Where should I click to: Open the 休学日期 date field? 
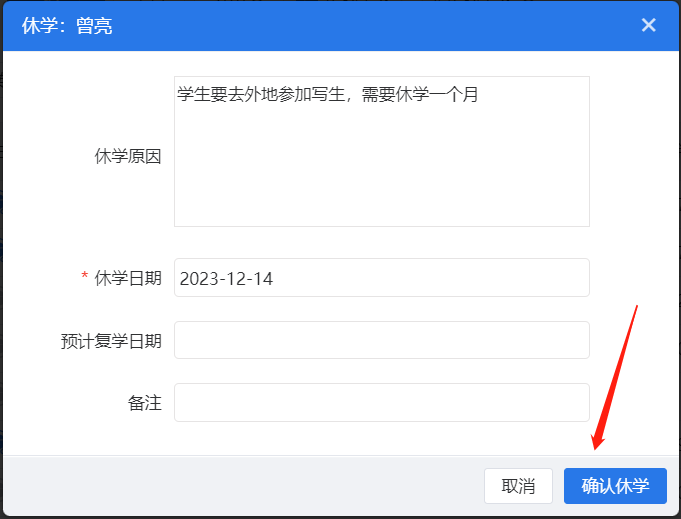pyautogui.click(x=382, y=278)
